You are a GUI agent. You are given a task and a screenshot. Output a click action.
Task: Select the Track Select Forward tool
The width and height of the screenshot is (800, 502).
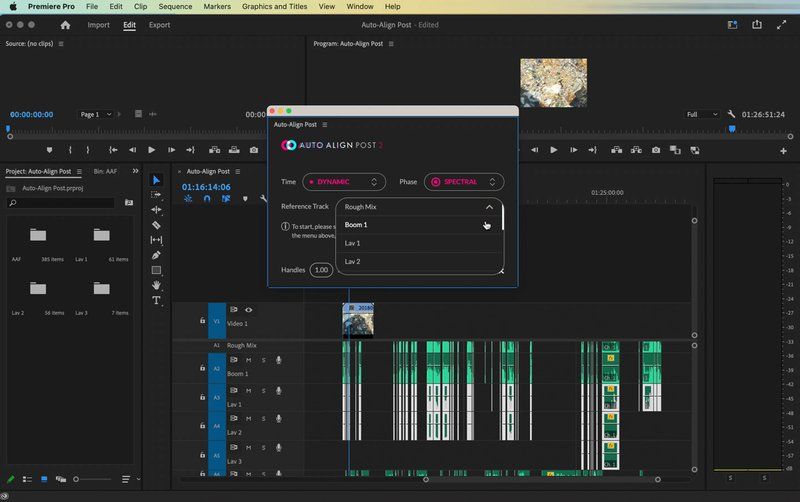[156, 195]
